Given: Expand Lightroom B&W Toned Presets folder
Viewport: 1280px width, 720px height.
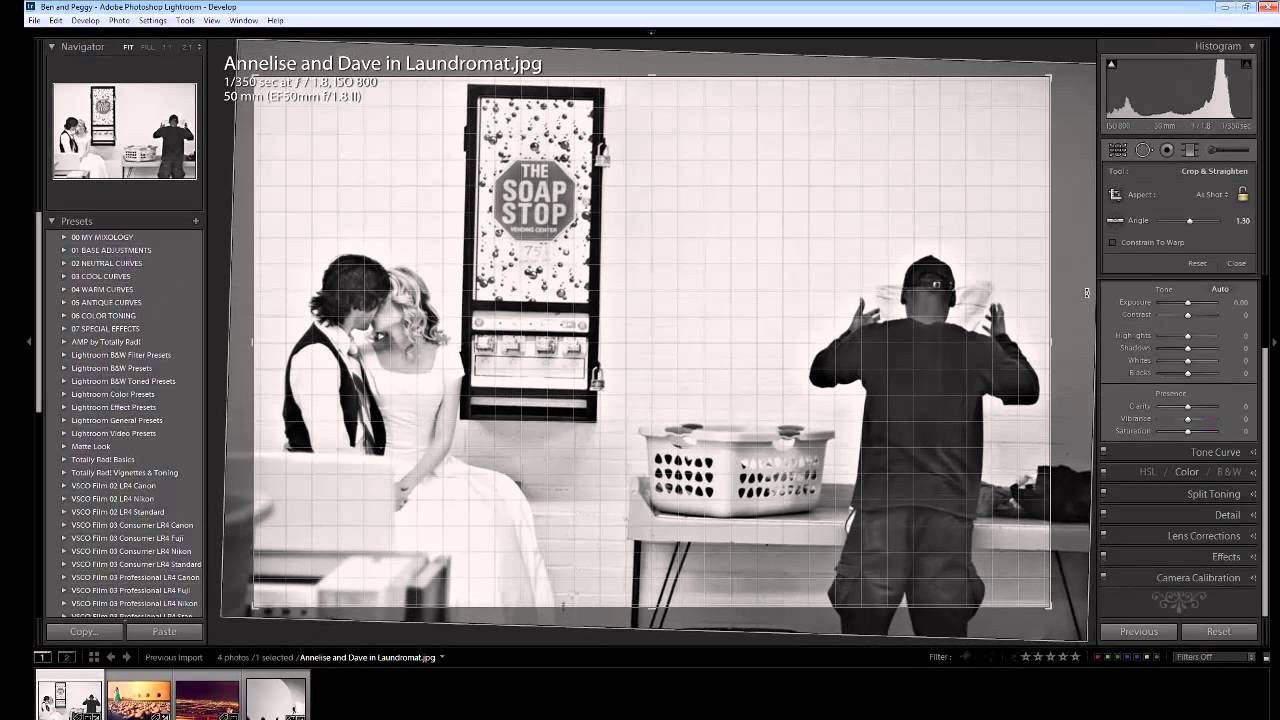Looking at the screenshot, I should (64, 381).
